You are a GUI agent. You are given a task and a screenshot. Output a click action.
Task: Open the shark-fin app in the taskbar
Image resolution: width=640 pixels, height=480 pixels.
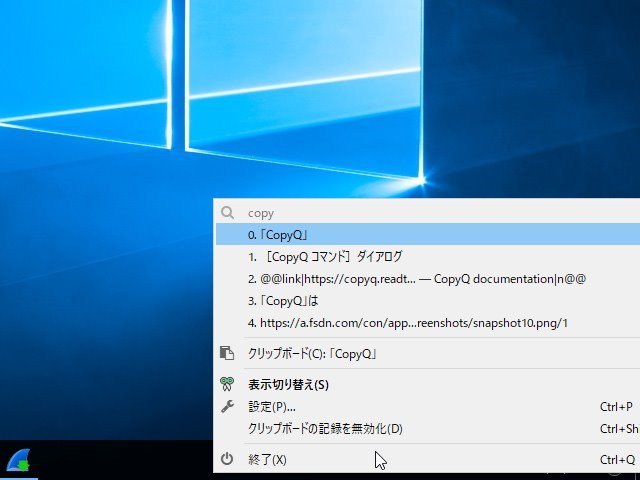point(19,460)
